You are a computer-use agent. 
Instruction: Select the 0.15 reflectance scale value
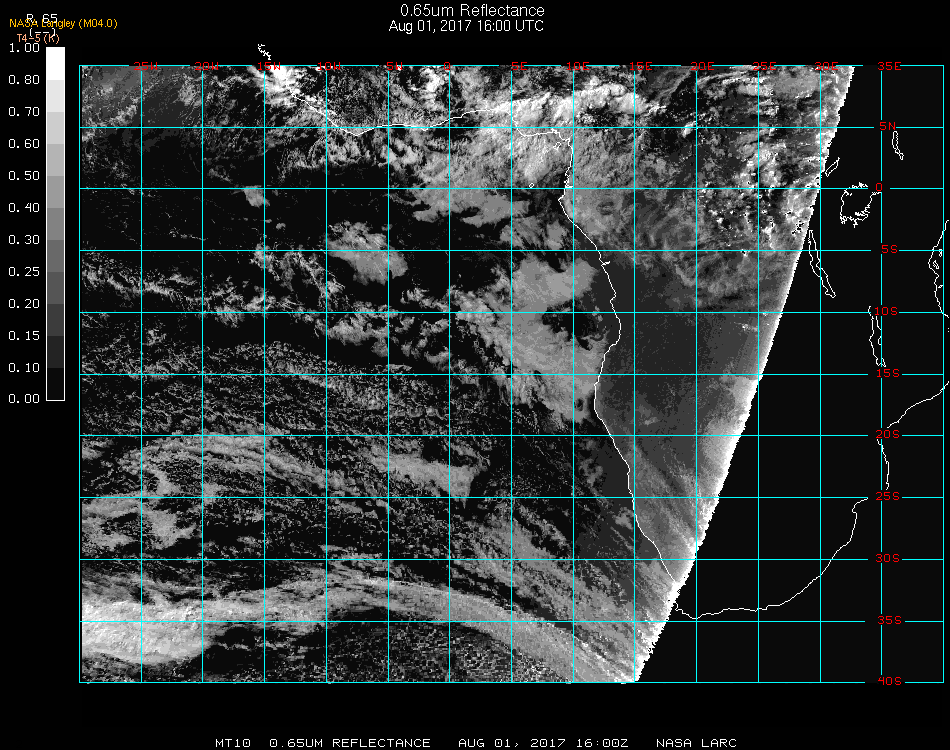click(24, 336)
